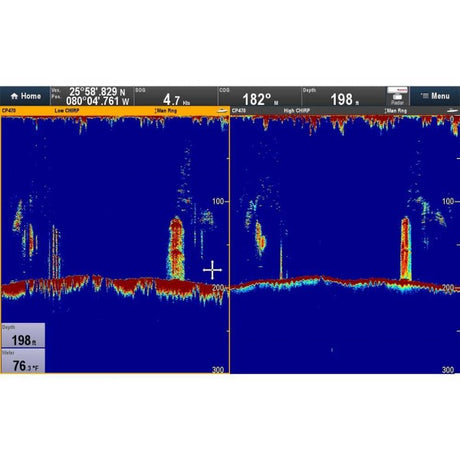The width and height of the screenshot is (460, 460).
Task: Toggle Man Rng in High CHIRP pane
Action: click(x=396, y=111)
